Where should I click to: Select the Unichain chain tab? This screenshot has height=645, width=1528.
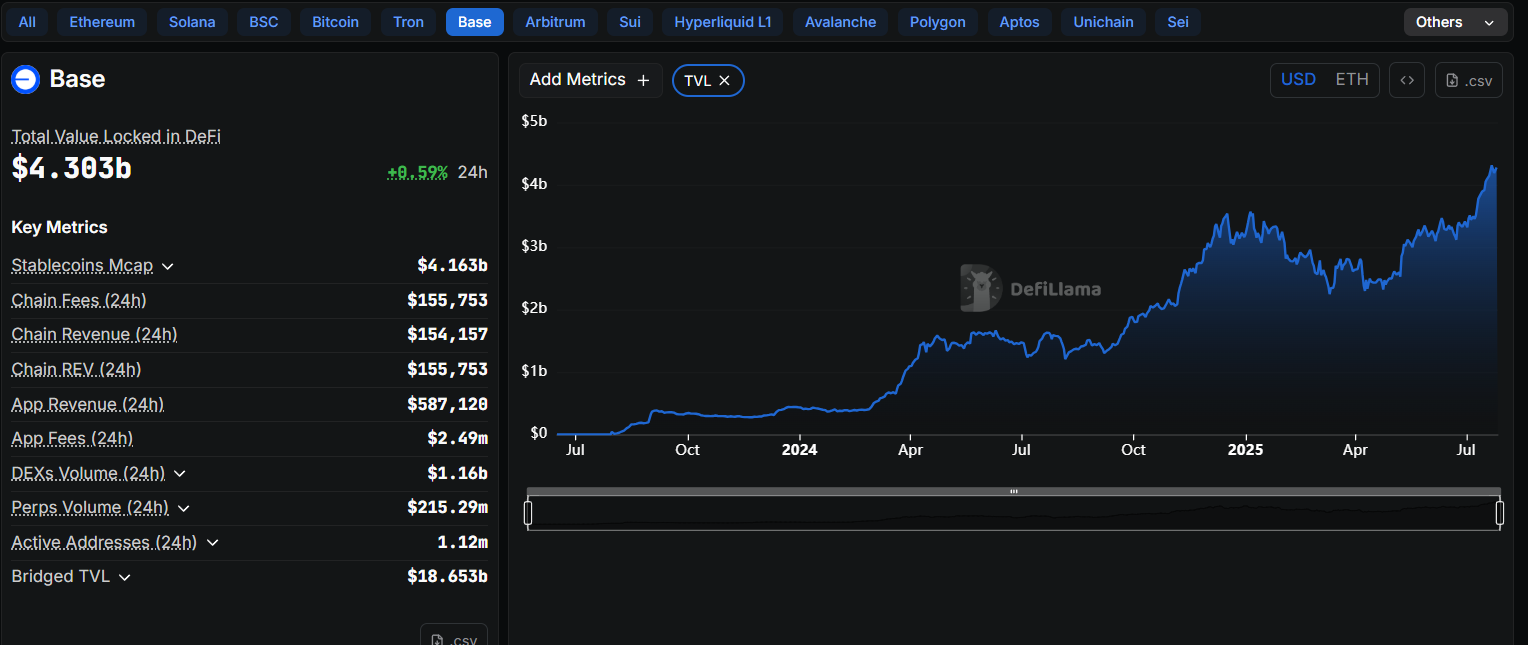click(x=1103, y=22)
